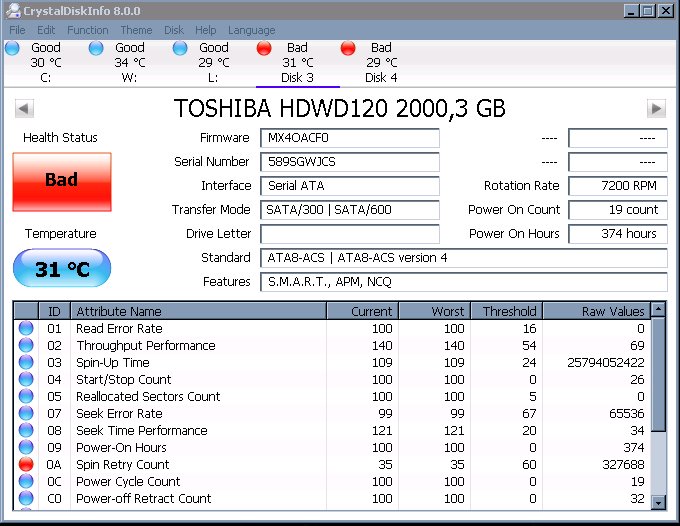The width and height of the screenshot is (680, 526).
Task: Click the CrystalDiskInfo title bar app icon
Action: 14,10
